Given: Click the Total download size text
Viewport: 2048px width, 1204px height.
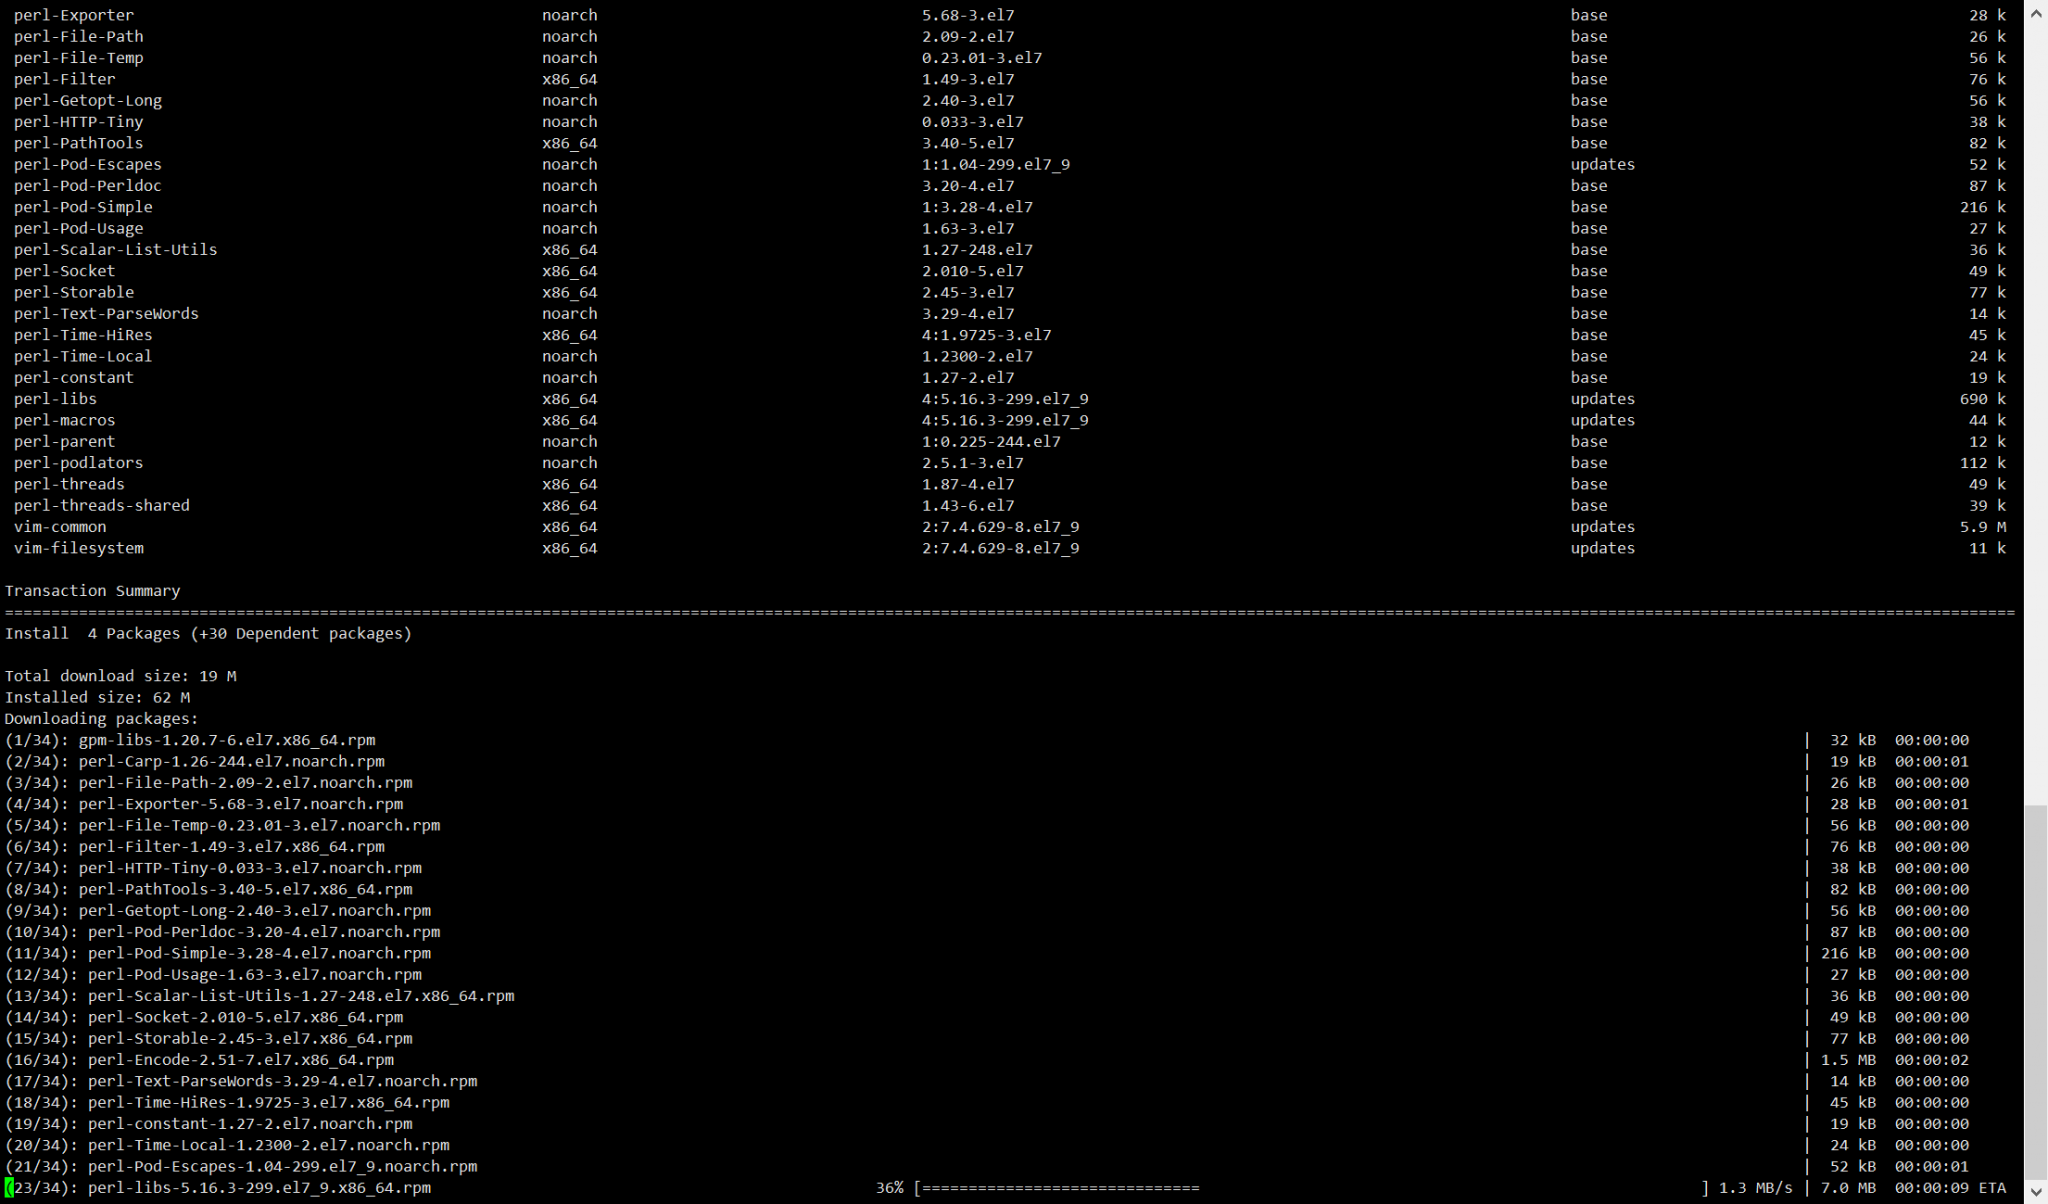Looking at the screenshot, I should click(x=120, y=675).
